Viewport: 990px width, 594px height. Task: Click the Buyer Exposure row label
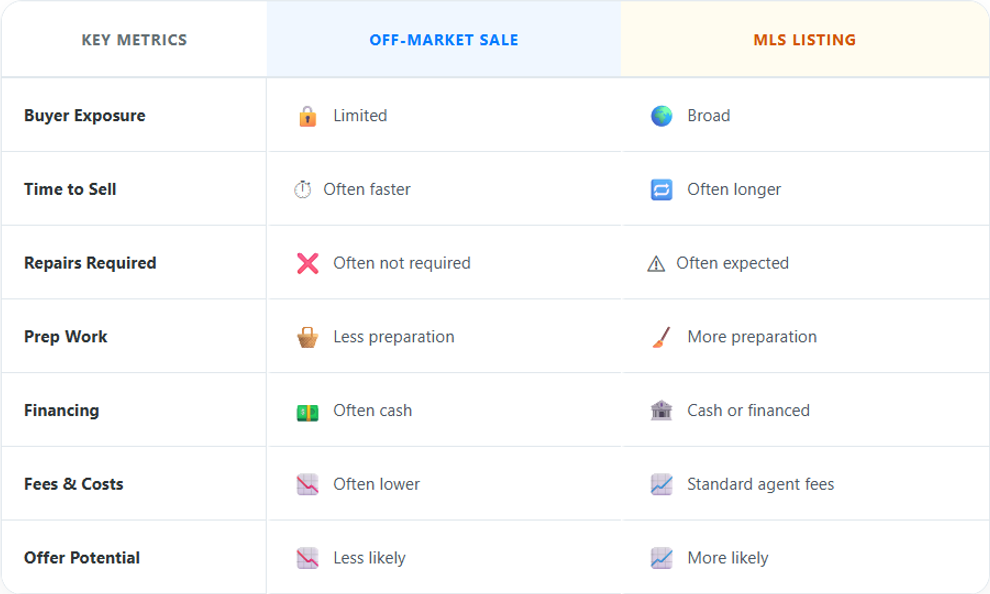click(85, 116)
